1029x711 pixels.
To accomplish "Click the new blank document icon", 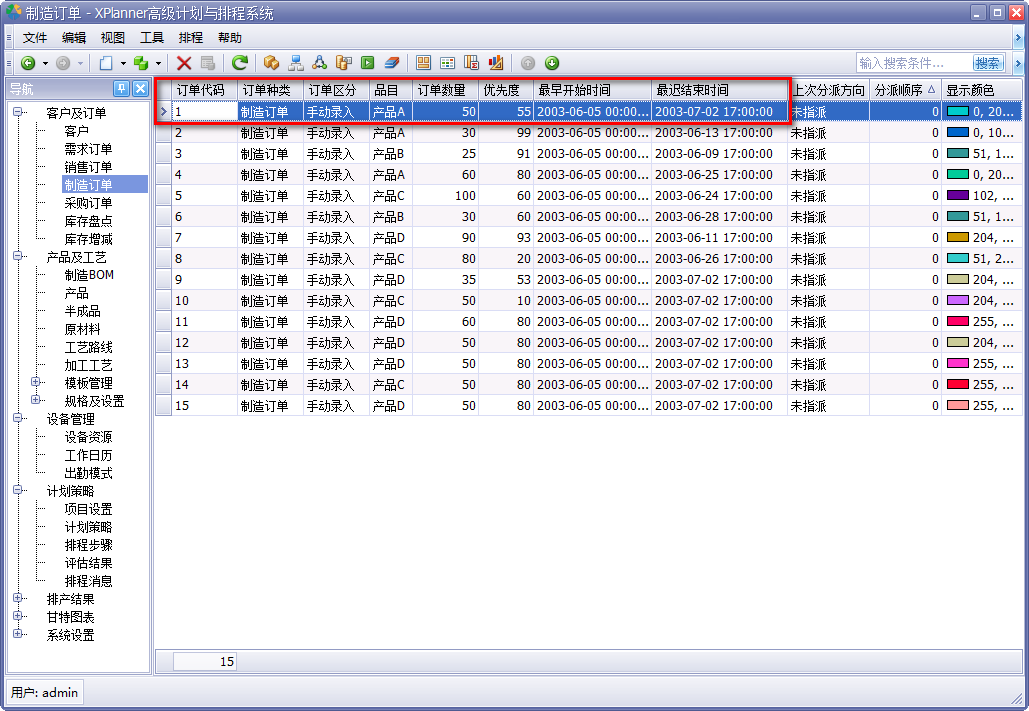I will 106,63.
